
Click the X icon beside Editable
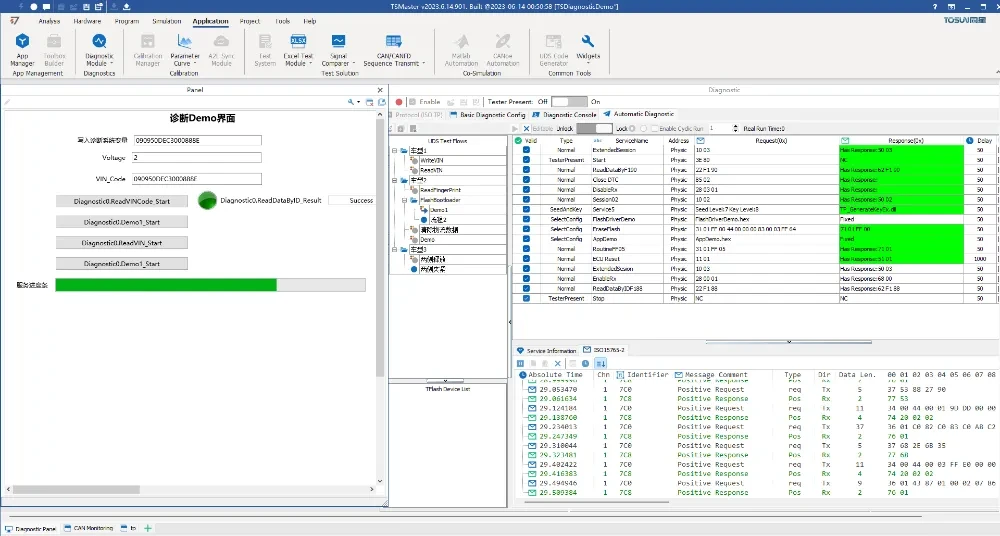526,128
